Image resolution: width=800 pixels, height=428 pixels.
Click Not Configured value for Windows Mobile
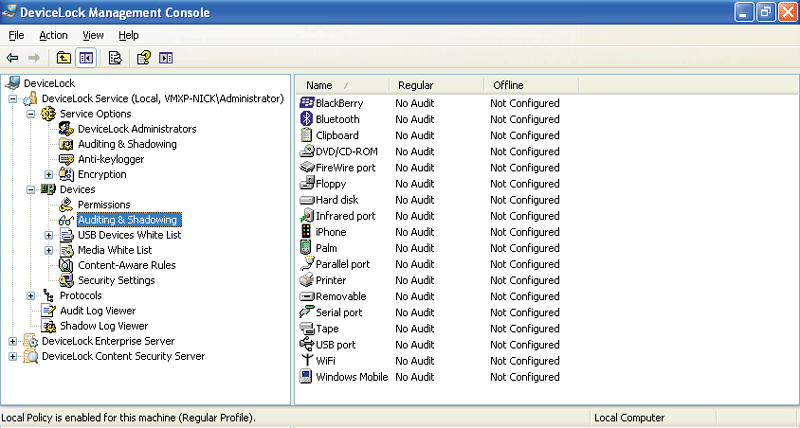[x=525, y=377]
